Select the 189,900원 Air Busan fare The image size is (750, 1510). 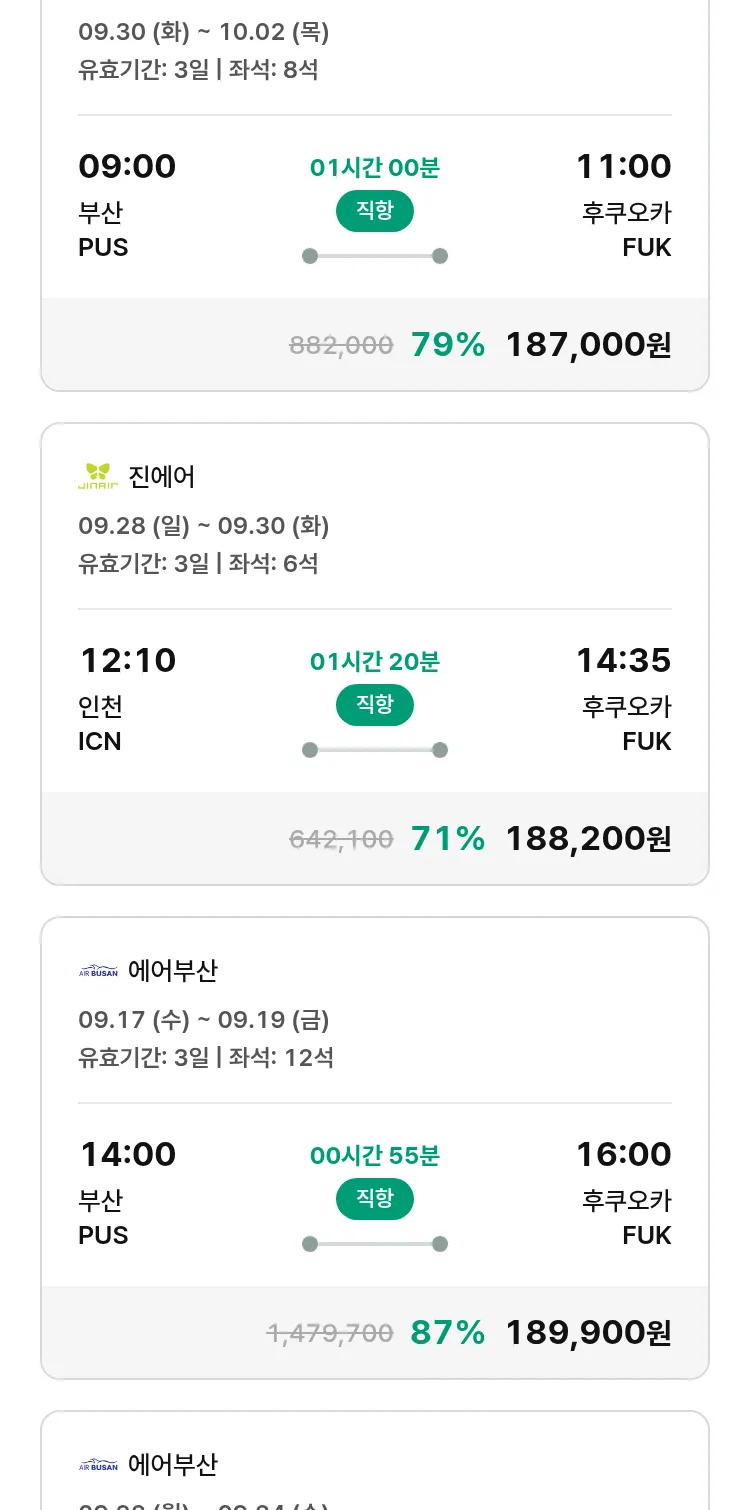[588, 1333]
